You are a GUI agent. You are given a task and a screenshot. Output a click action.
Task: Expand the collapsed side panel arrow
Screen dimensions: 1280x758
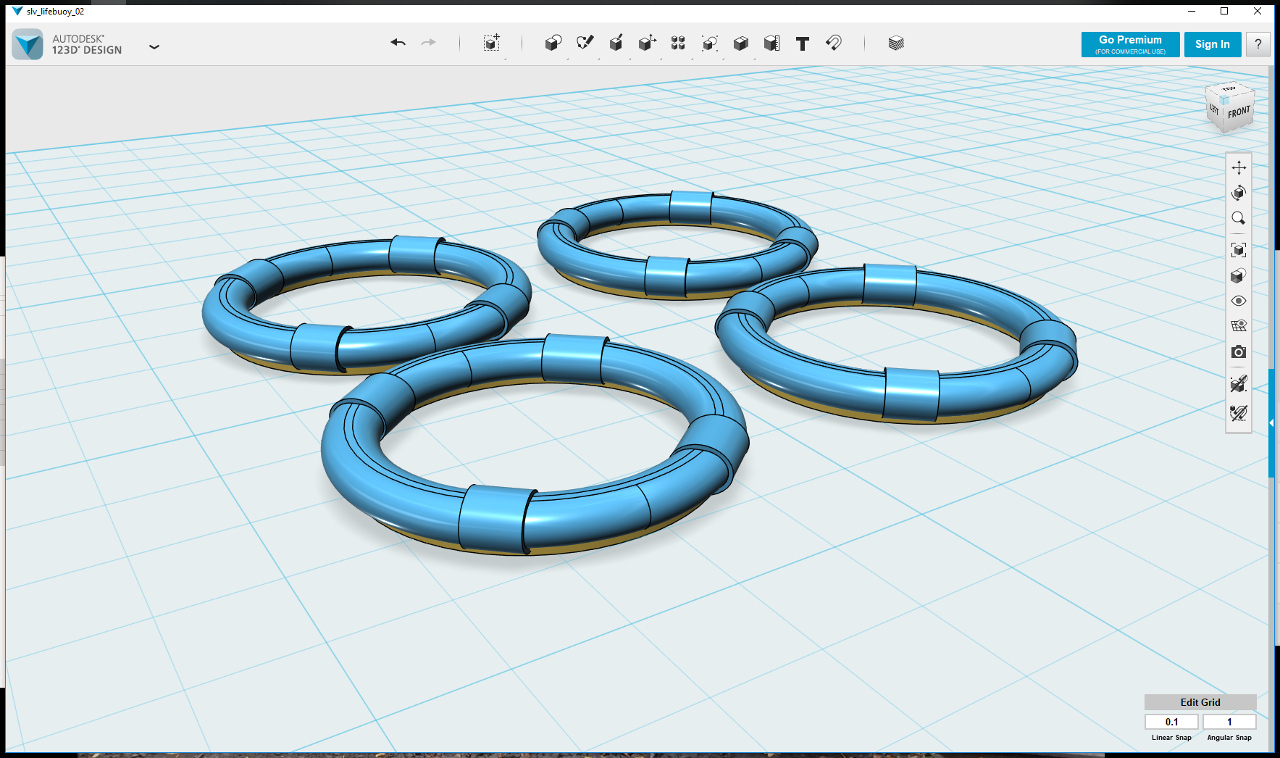coord(1271,423)
